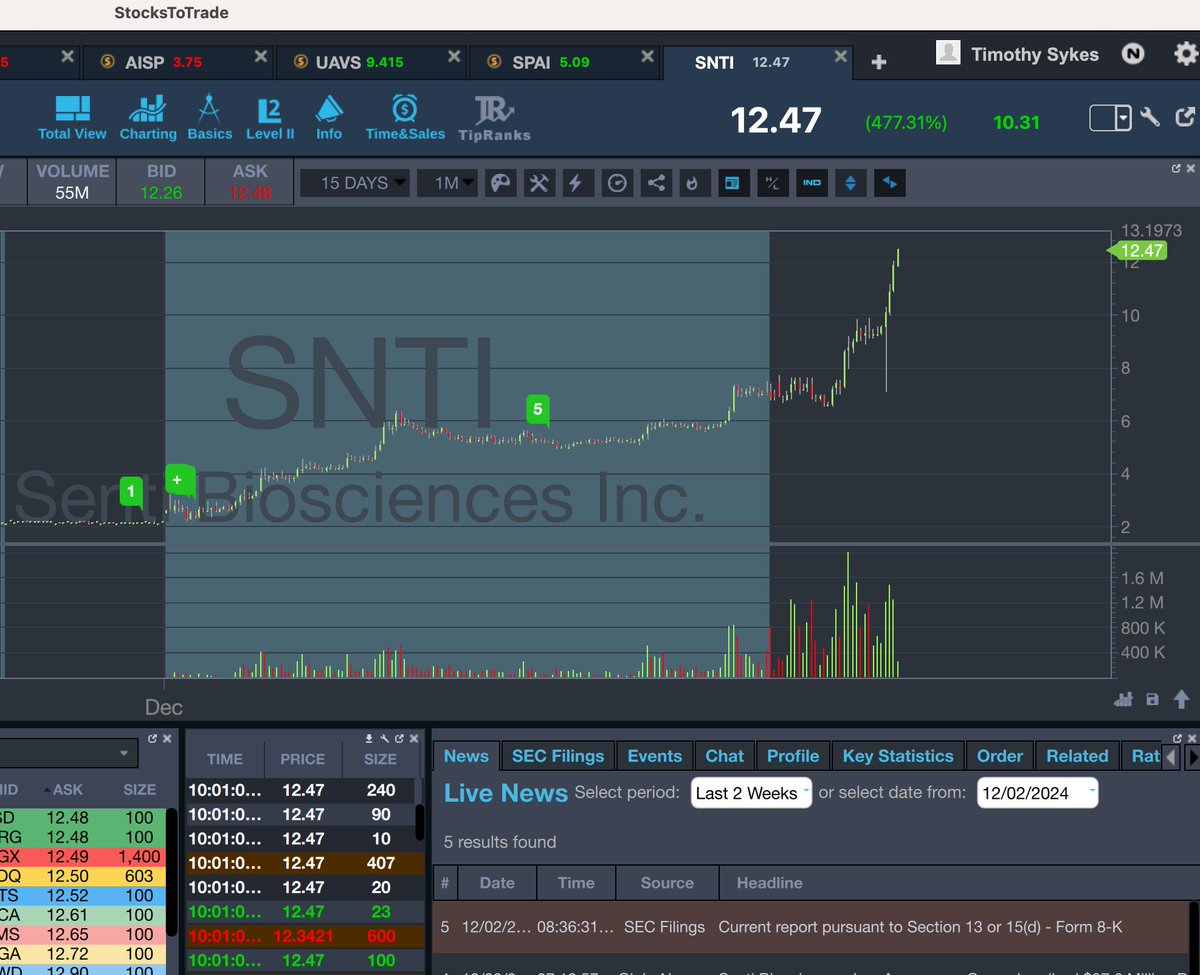The height and width of the screenshot is (975, 1200).
Task: Open the SEC Filings tab
Action: point(558,756)
